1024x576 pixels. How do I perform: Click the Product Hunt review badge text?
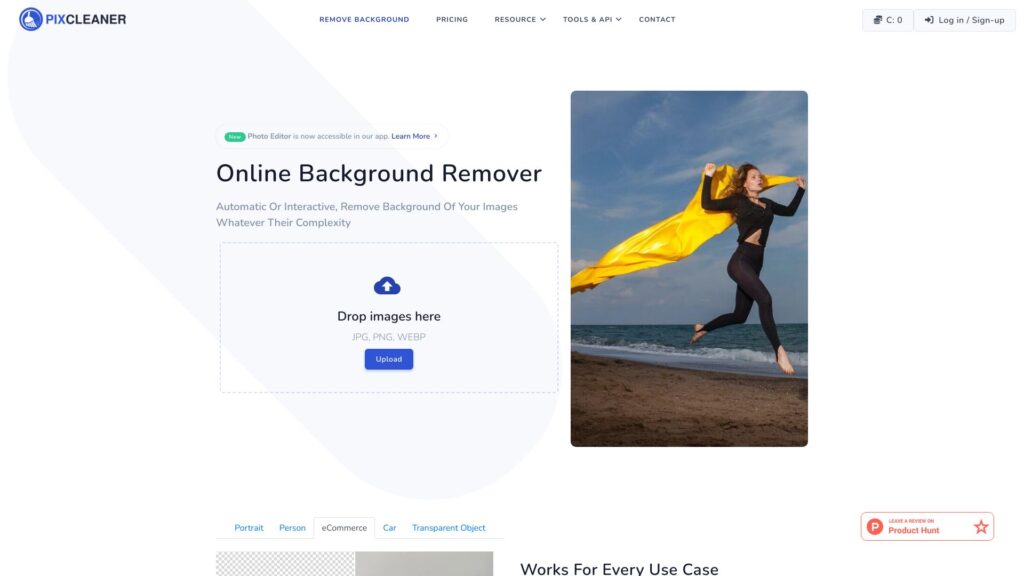(914, 526)
